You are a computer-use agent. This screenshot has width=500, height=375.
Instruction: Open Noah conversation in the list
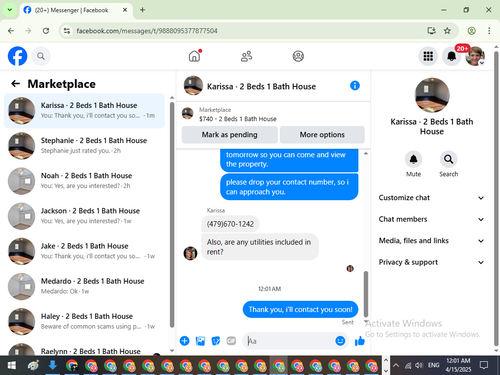(84, 181)
